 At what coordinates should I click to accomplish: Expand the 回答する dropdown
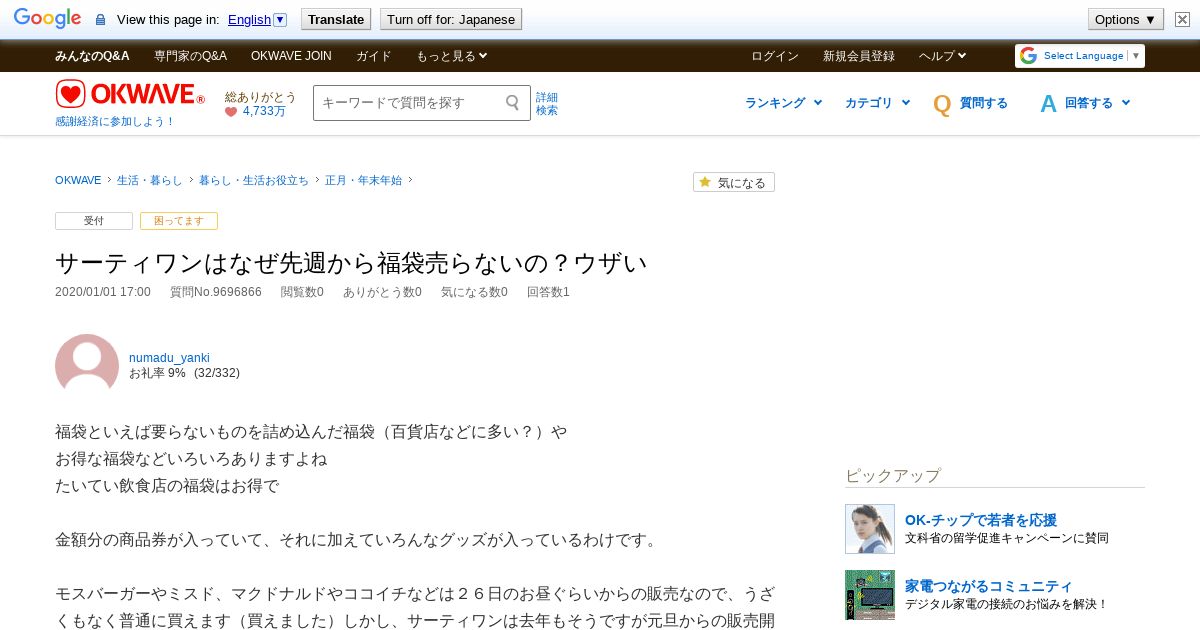pyautogui.click(x=1098, y=103)
